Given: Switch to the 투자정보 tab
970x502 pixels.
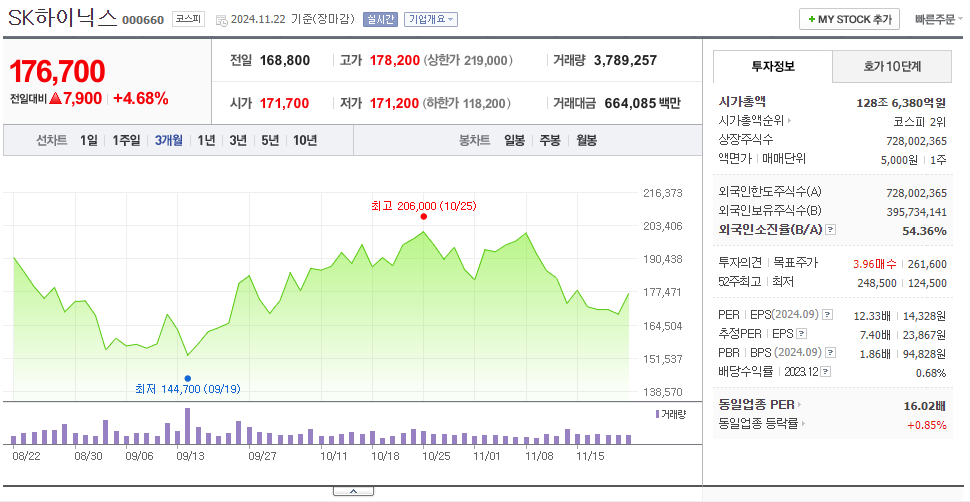Looking at the screenshot, I should click(773, 67).
